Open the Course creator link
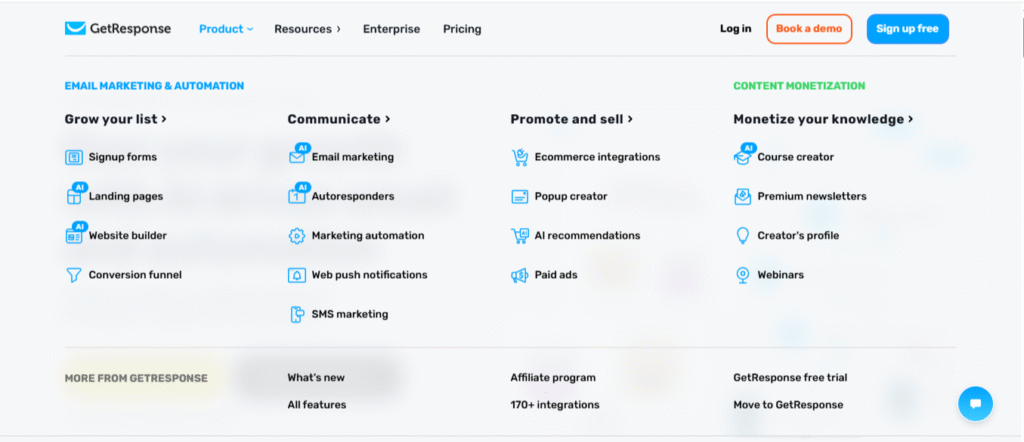Screen dimensions: 1024x442 click(x=795, y=157)
